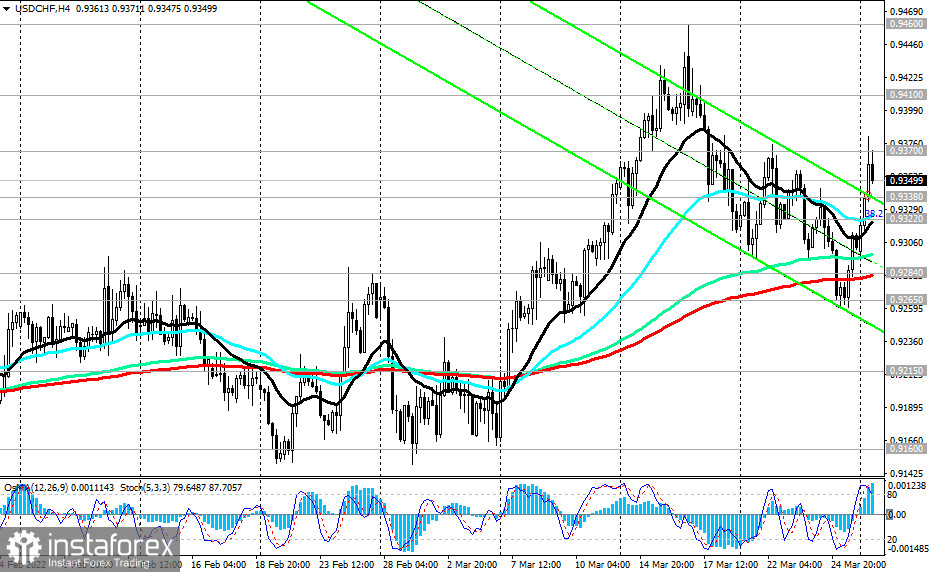Select the 0.93700 resistance level label

coord(906,151)
